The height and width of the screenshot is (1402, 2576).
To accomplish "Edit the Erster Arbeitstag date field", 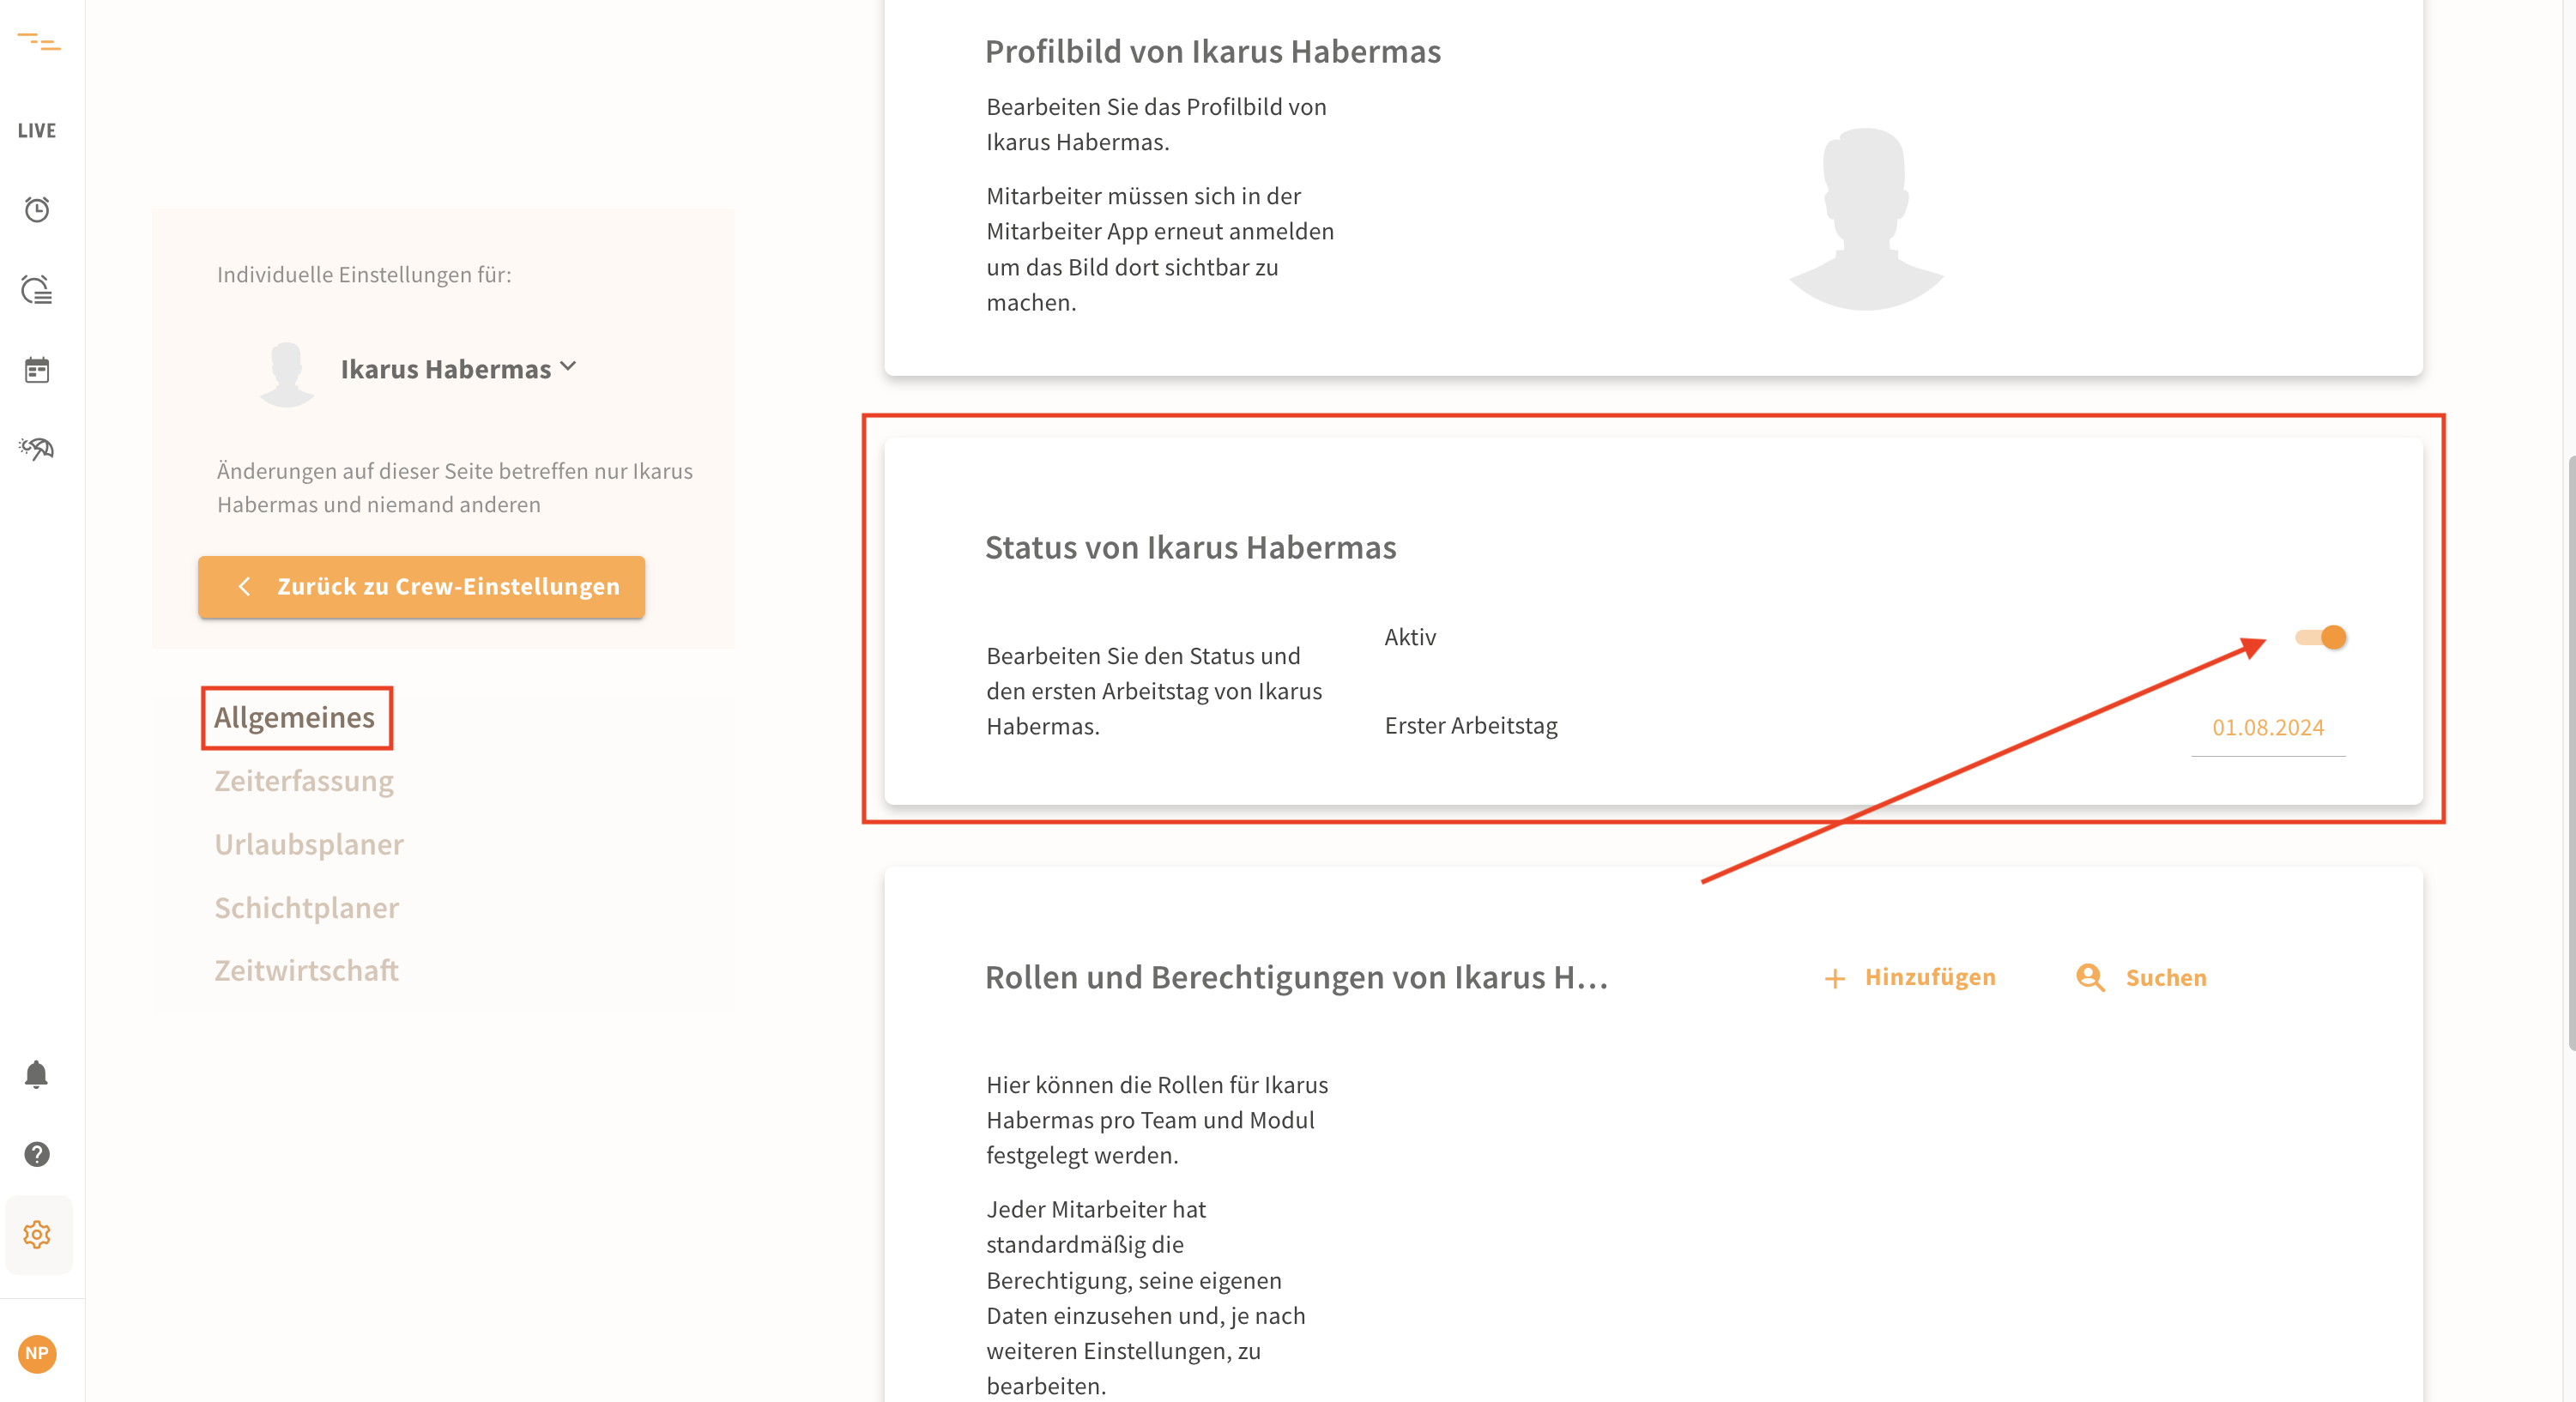I will pos(2267,728).
